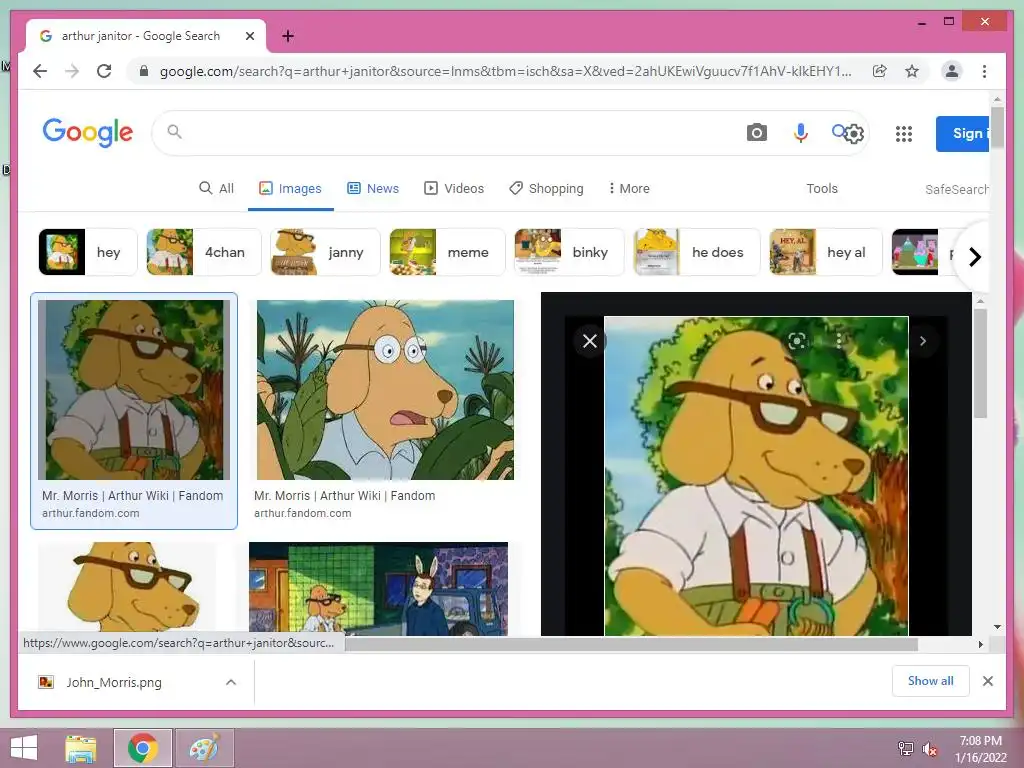Open network tray icon
Viewport: 1024px width, 768px height.
[905, 749]
